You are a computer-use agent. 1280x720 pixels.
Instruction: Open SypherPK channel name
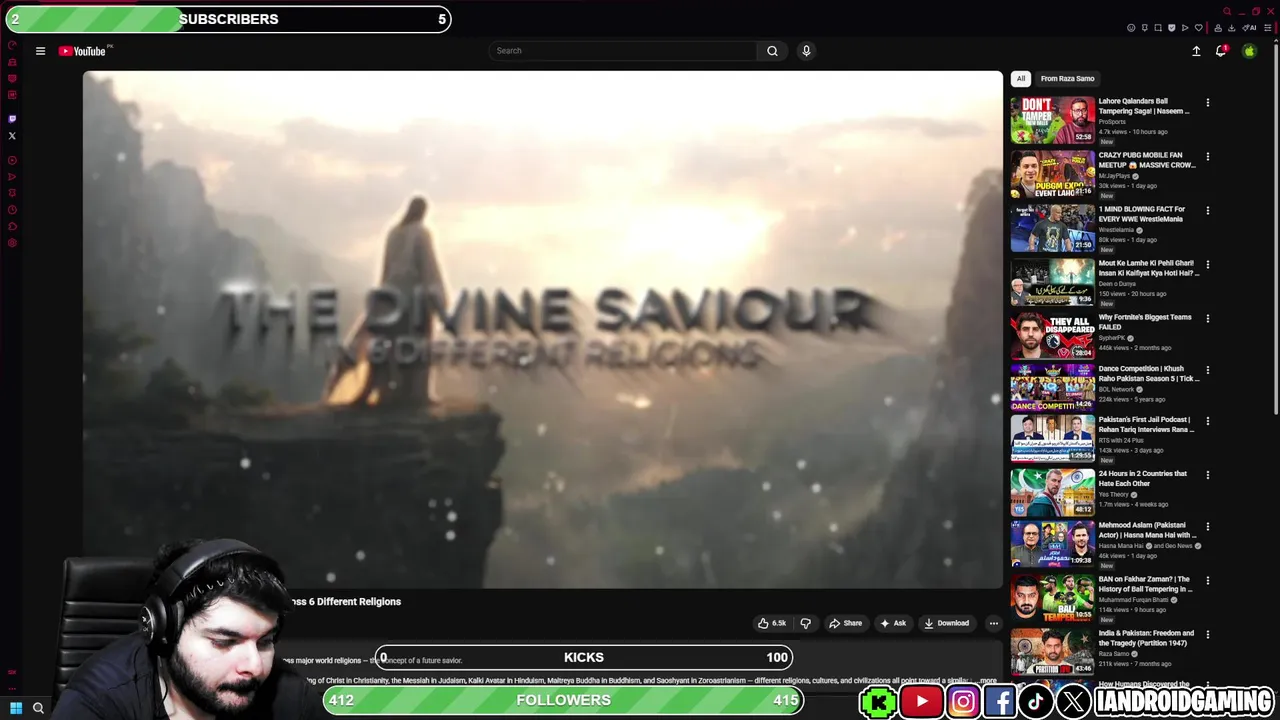click(1112, 338)
